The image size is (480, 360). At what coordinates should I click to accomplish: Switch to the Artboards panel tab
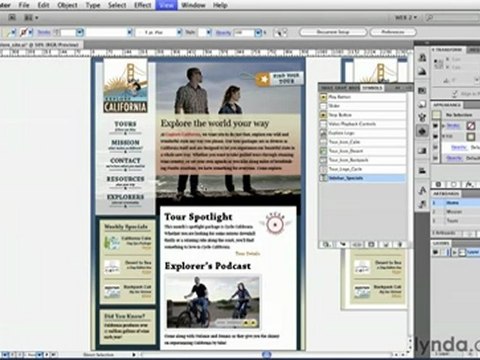(446, 194)
